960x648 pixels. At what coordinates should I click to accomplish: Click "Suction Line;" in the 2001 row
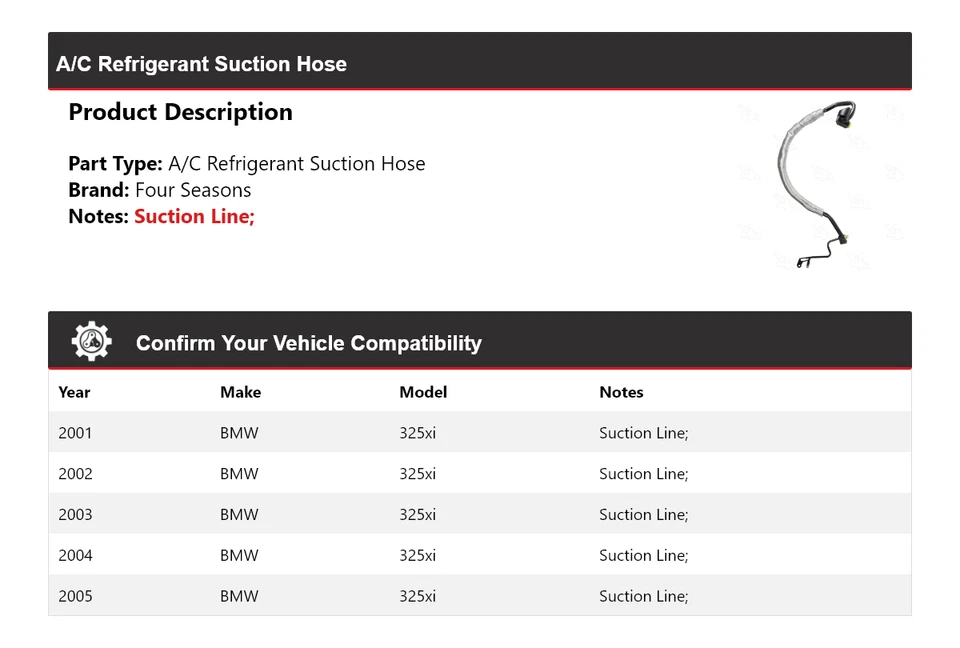pos(643,433)
